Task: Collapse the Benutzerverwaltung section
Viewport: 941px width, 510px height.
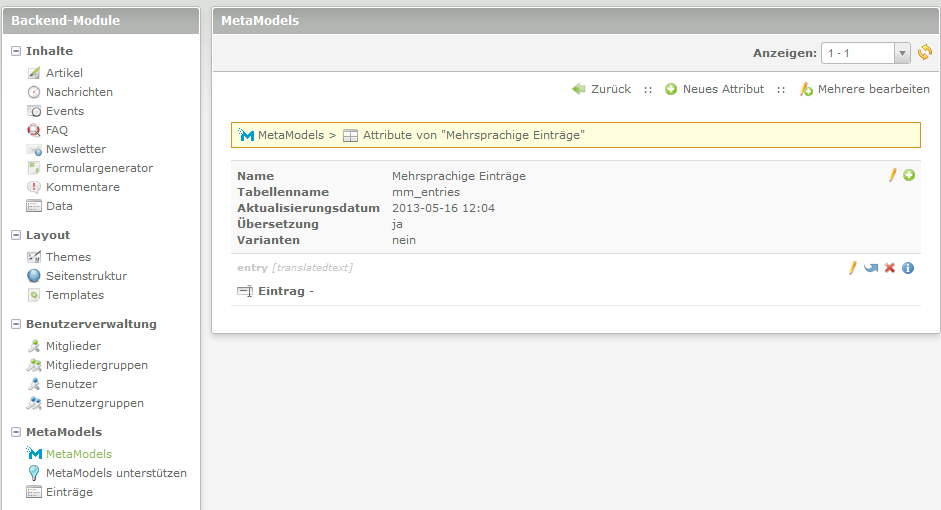Action: point(16,324)
